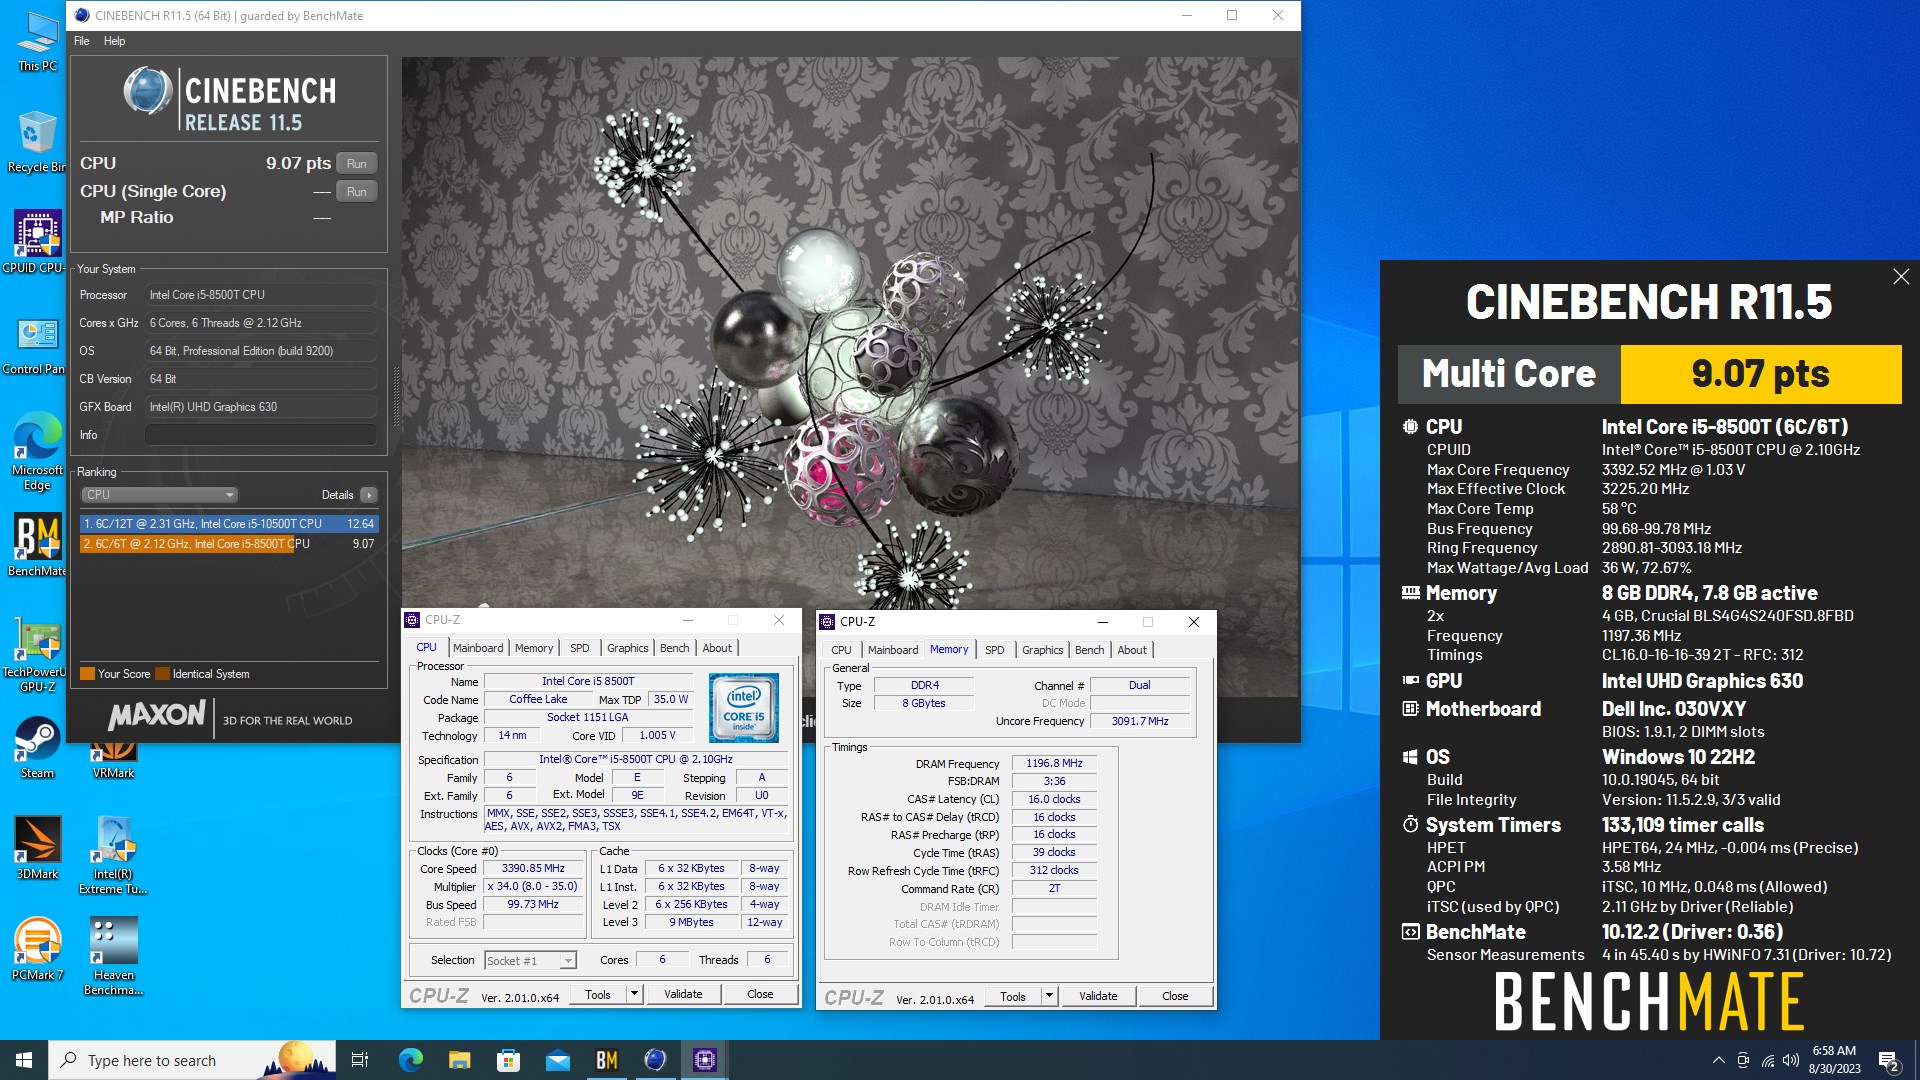
Task: Click Validate in right CPU-Z window
Action: pyautogui.click(x=1098, y=996)
